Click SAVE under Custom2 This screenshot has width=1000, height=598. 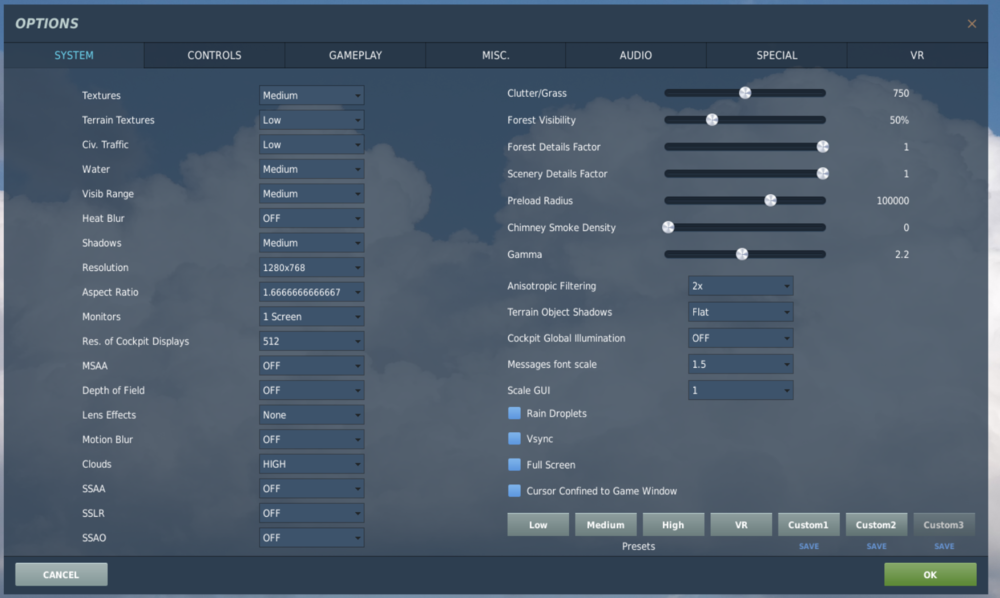tap(876, 546)
